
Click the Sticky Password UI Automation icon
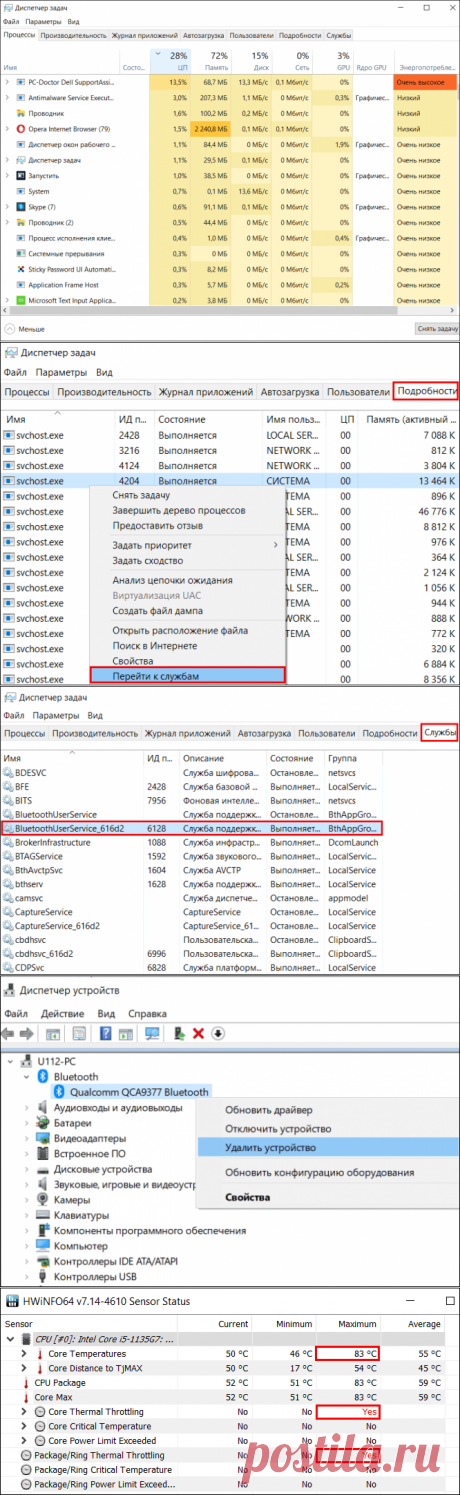click(x=21, y=269)
